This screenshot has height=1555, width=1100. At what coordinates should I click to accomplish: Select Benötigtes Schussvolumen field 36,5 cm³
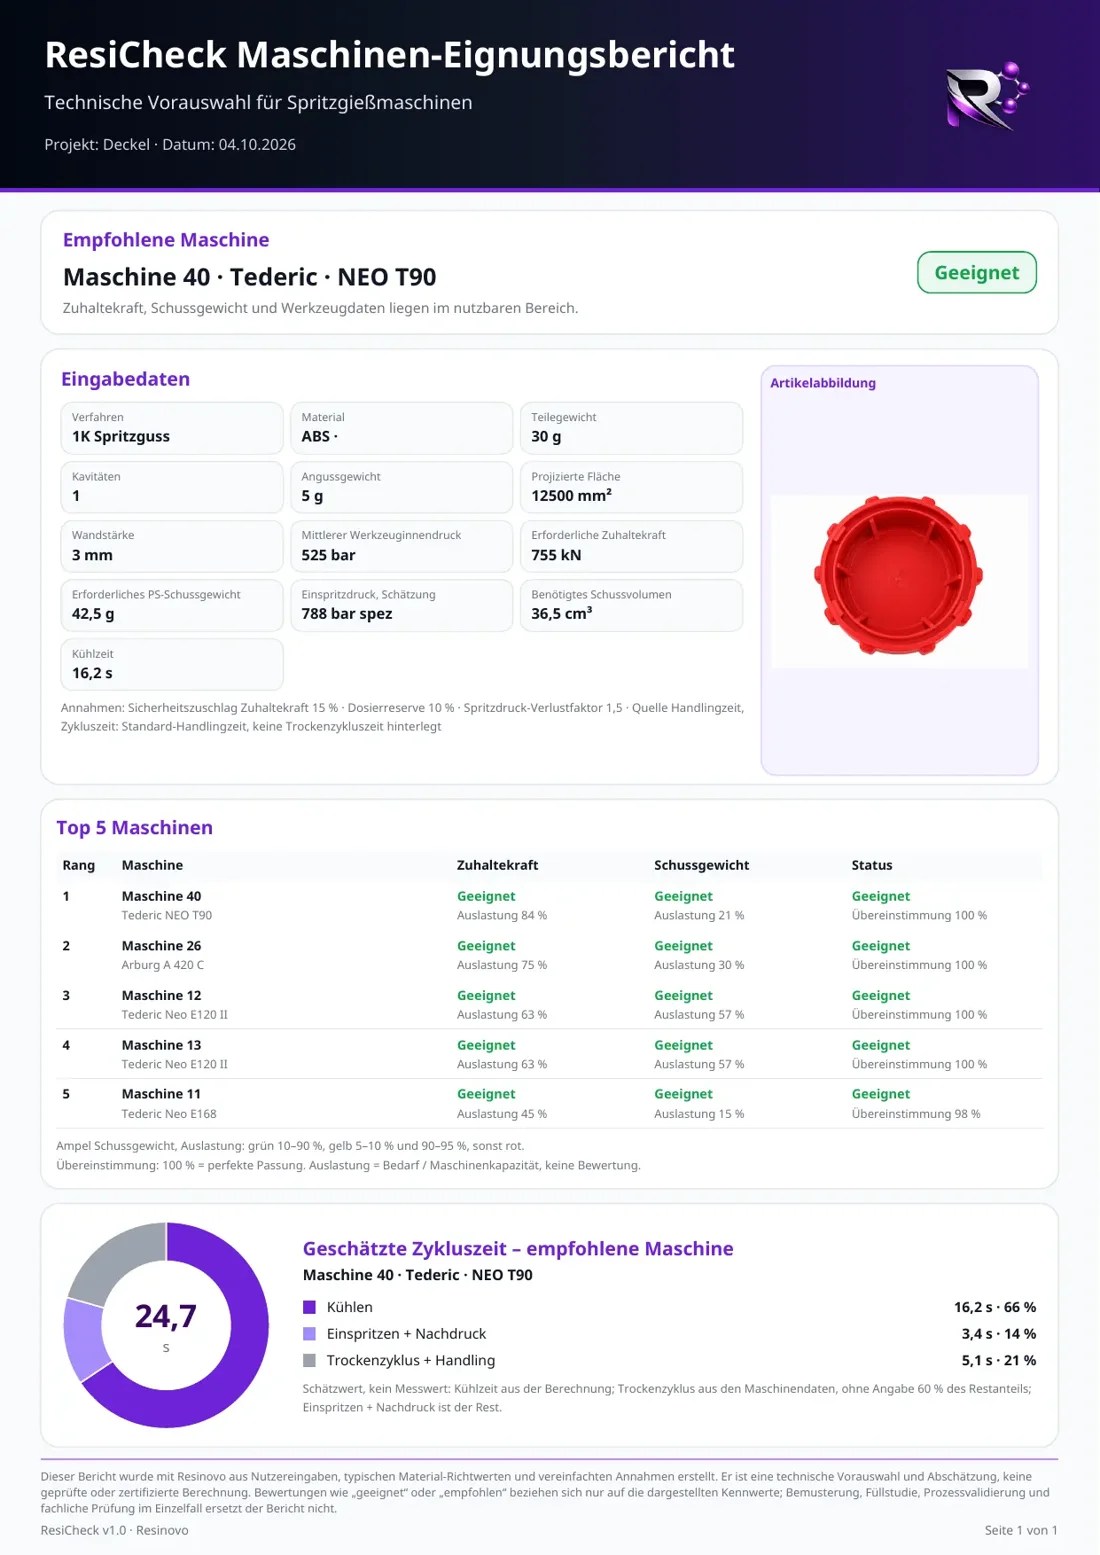click(631, 605)
